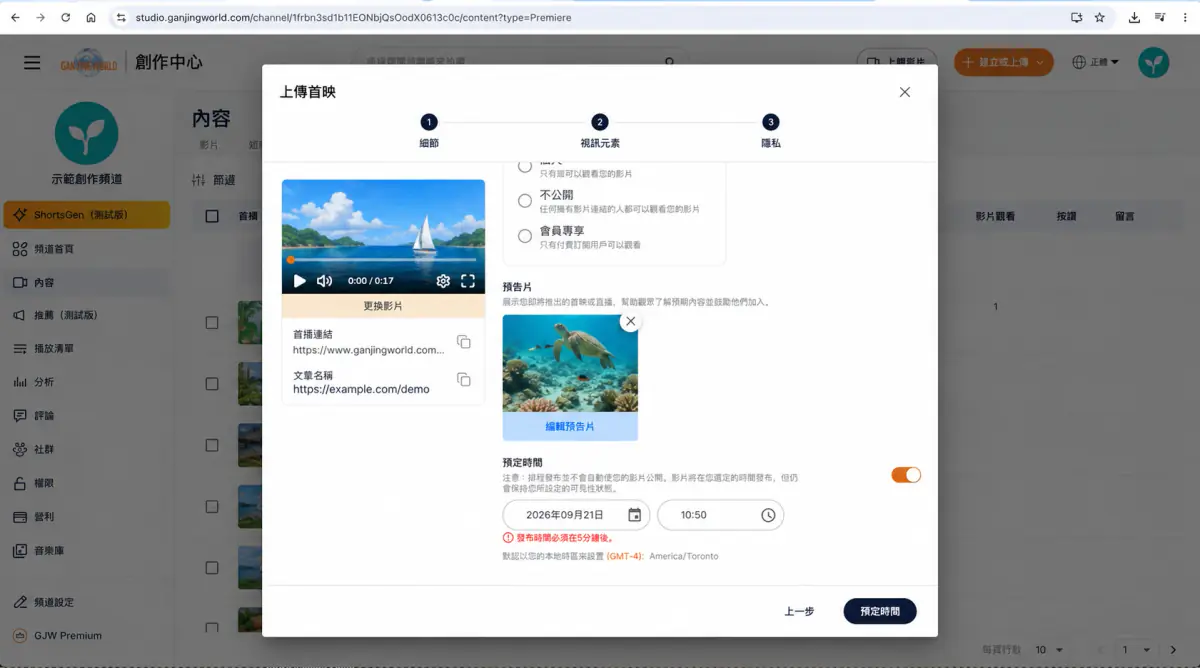The image size is (1200, 668).
Task: Tick the fourth video row checkbox
Action: (x=212, y=506)
